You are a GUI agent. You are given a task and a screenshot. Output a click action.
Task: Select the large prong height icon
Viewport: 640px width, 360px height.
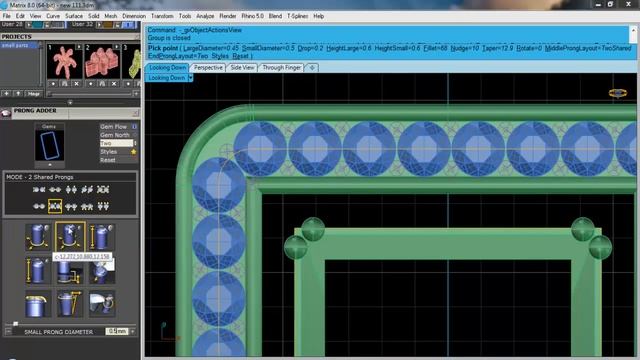[102, 237]
